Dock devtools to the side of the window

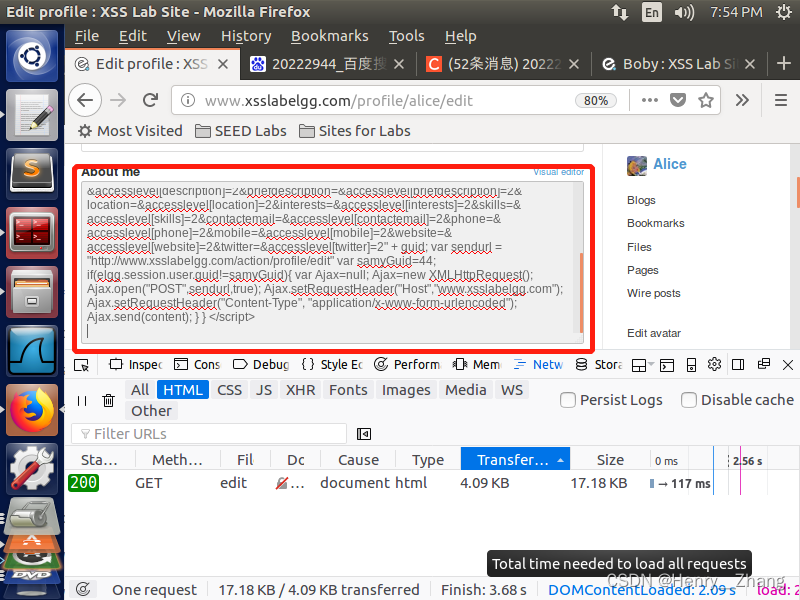pos(738,364)
